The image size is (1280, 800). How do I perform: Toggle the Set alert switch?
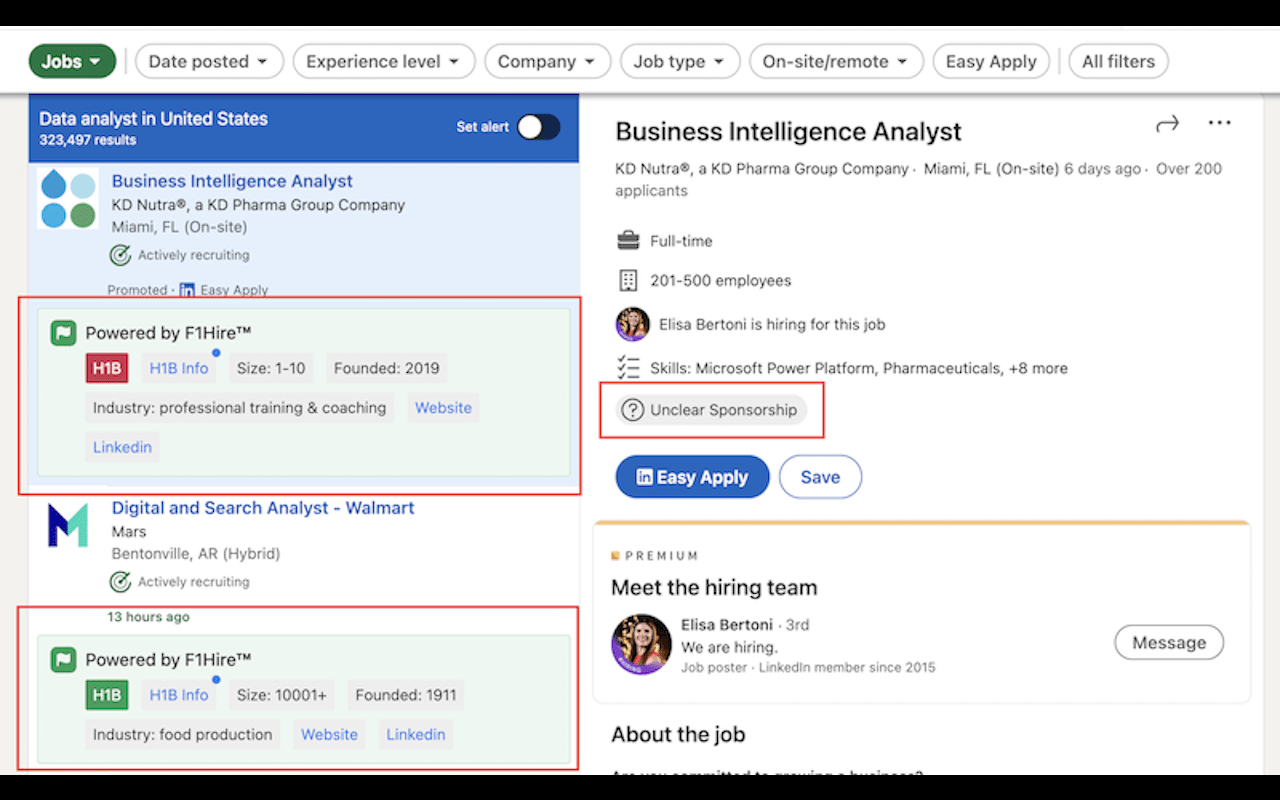[538, 127]
